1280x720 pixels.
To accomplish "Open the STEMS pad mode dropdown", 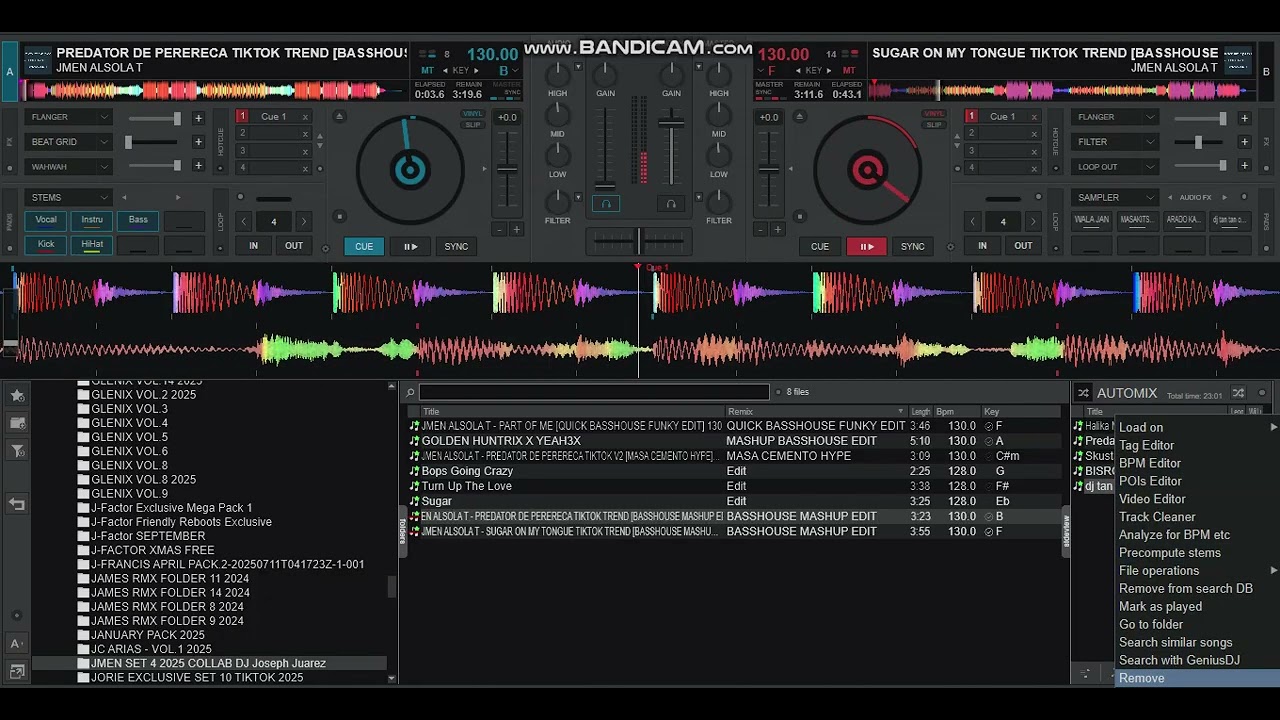I will (x=68, y=197).
